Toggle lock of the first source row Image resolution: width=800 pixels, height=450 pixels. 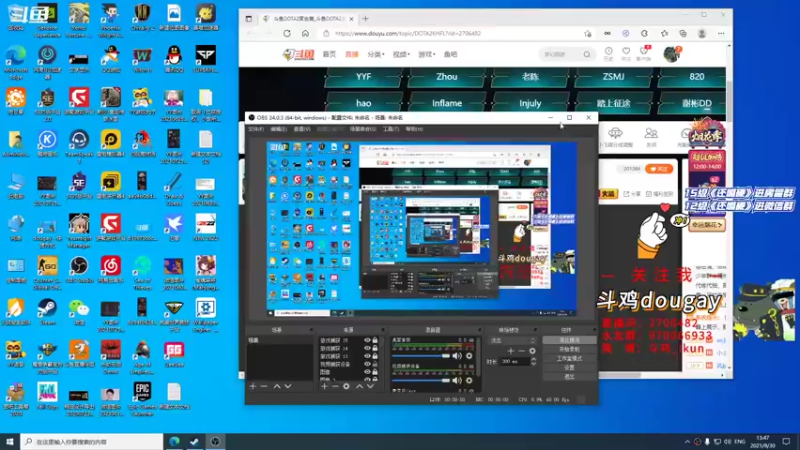coord(375,340)
